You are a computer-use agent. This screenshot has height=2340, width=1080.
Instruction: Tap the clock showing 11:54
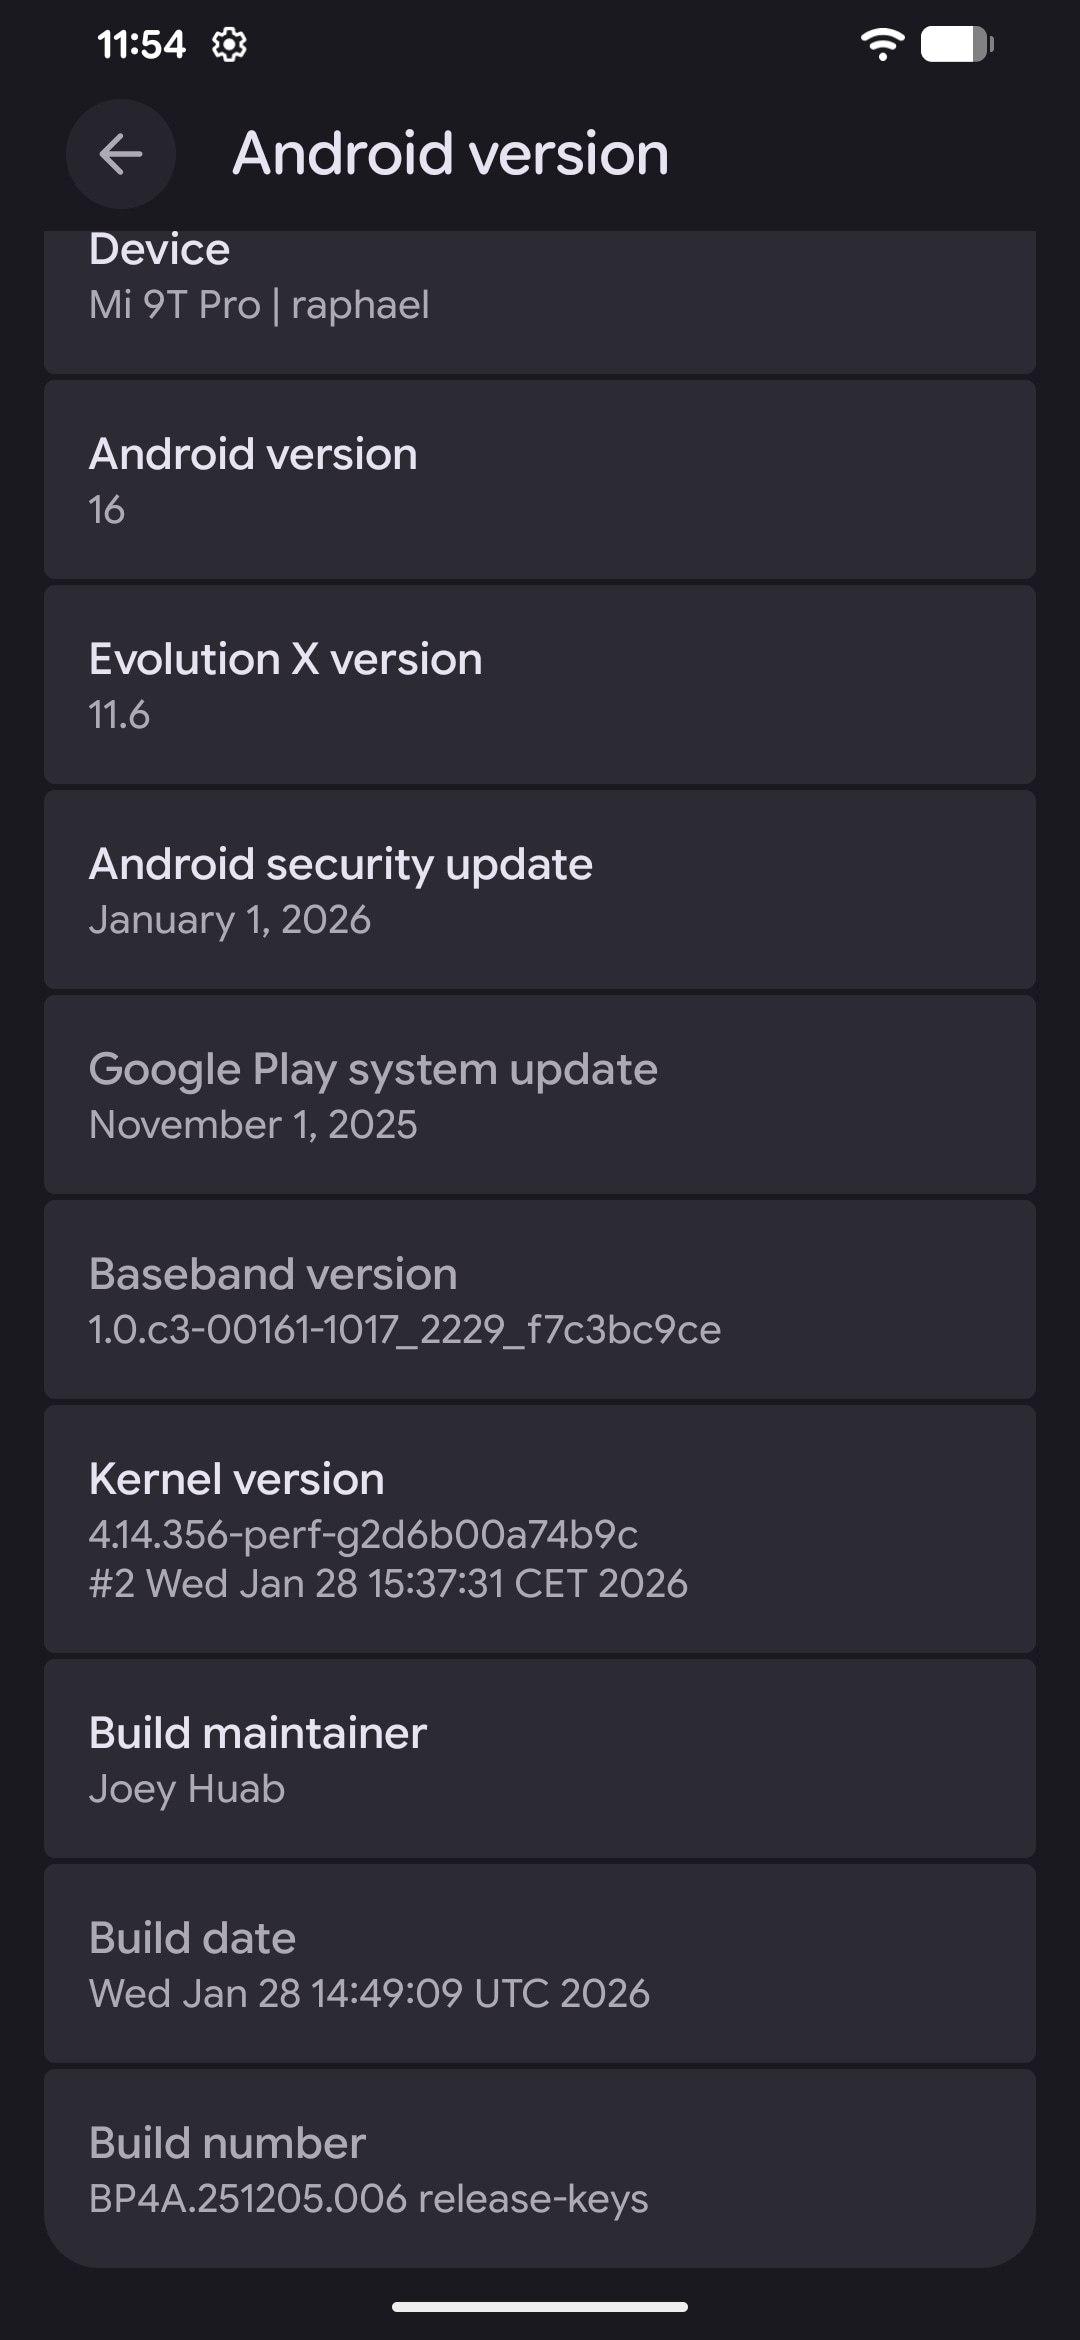point(141,45)
